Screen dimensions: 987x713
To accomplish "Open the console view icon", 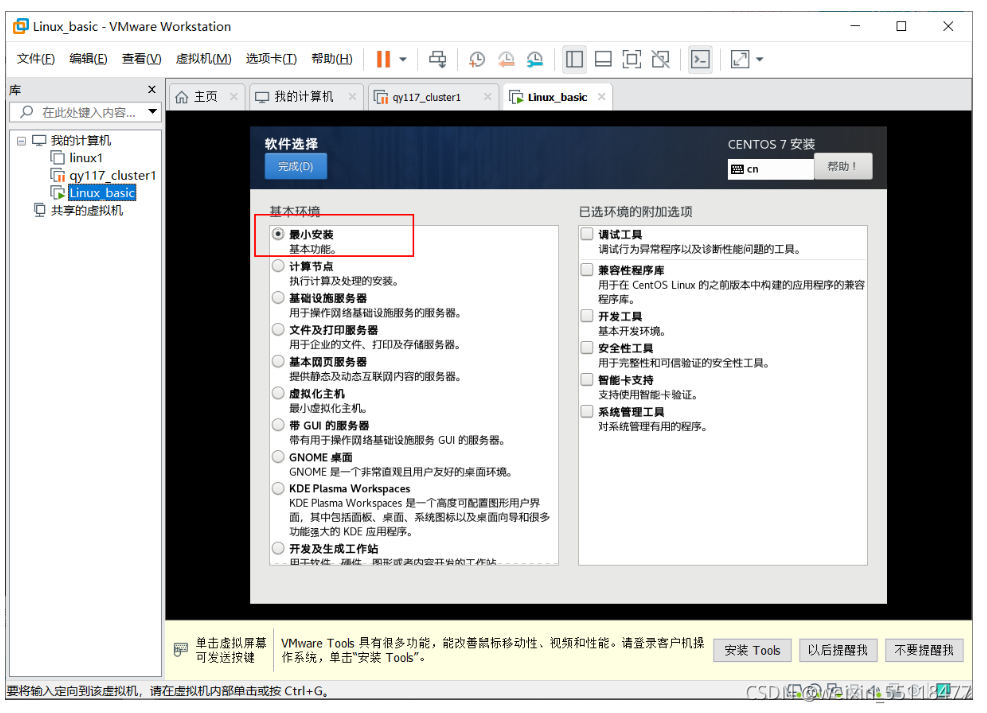I will click(700, 59).
